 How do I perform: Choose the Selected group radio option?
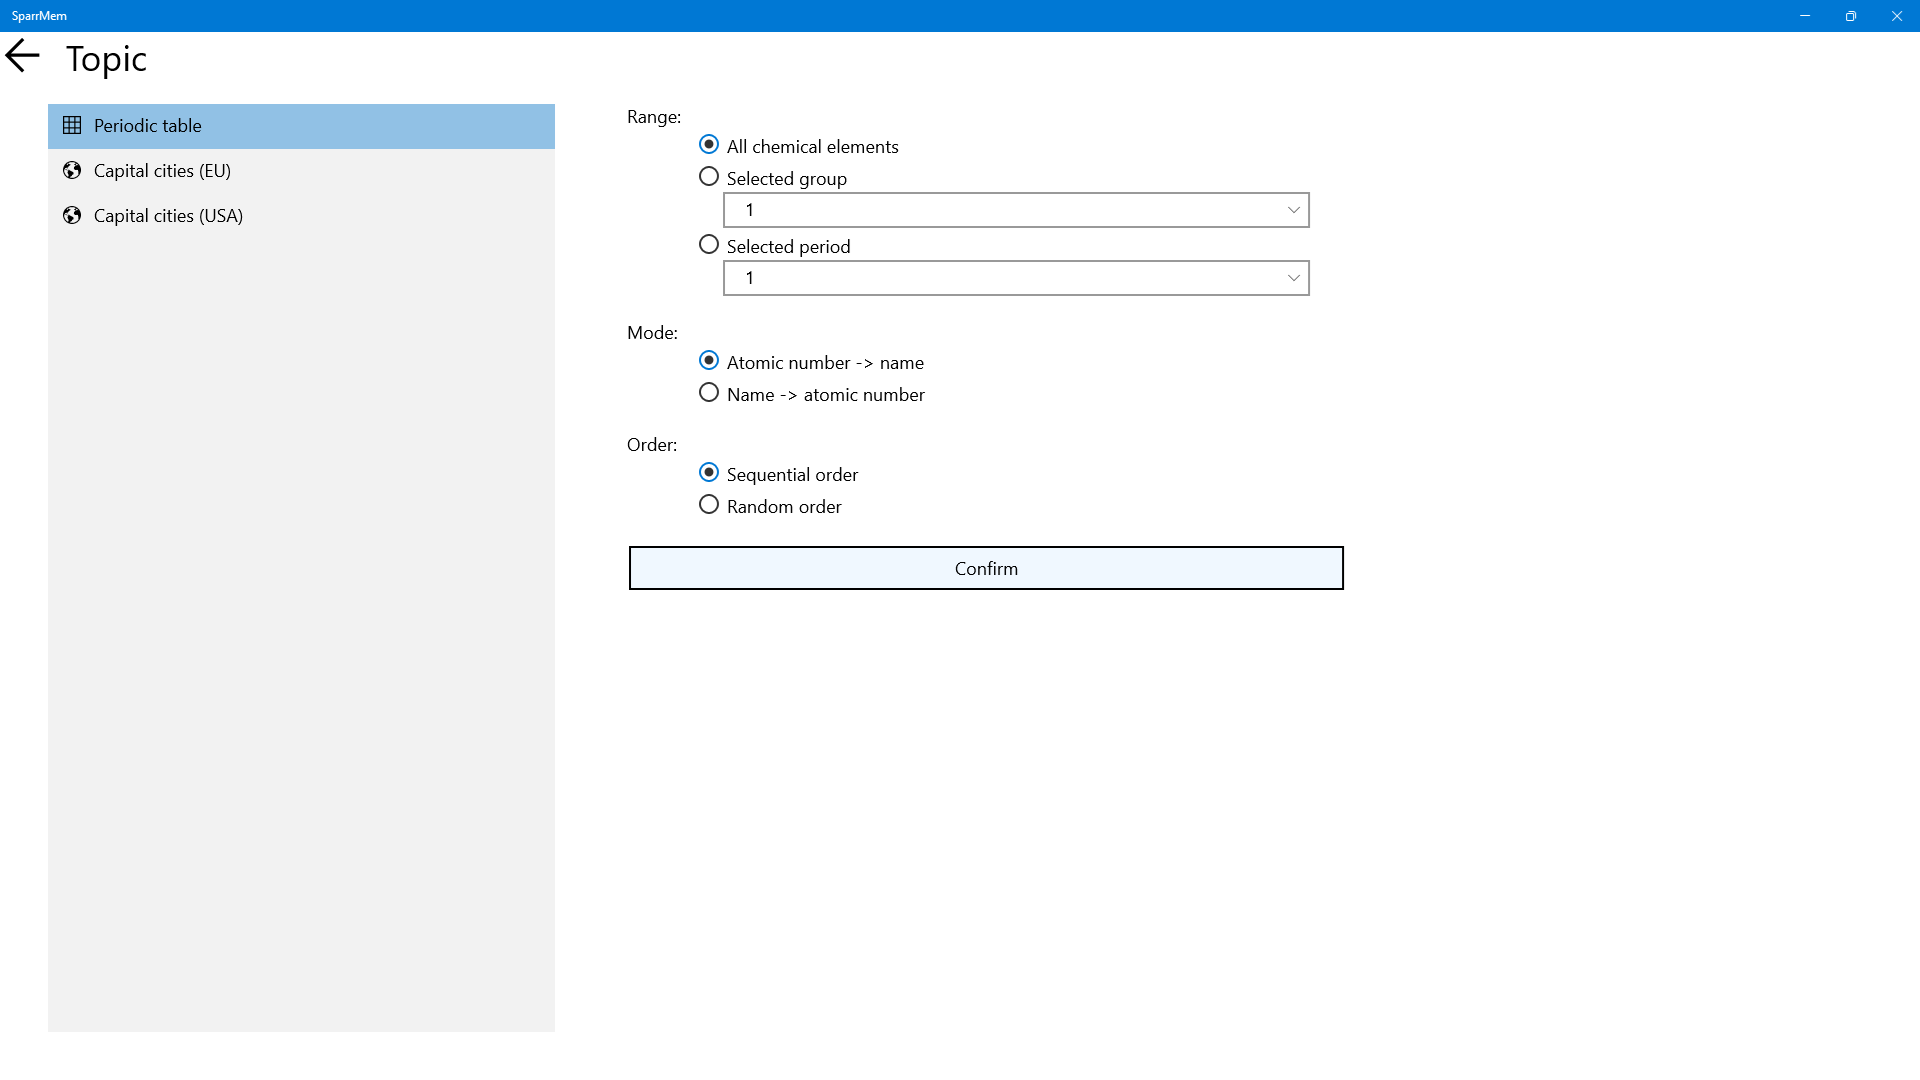pyautogui.click(x=709, y=177)
